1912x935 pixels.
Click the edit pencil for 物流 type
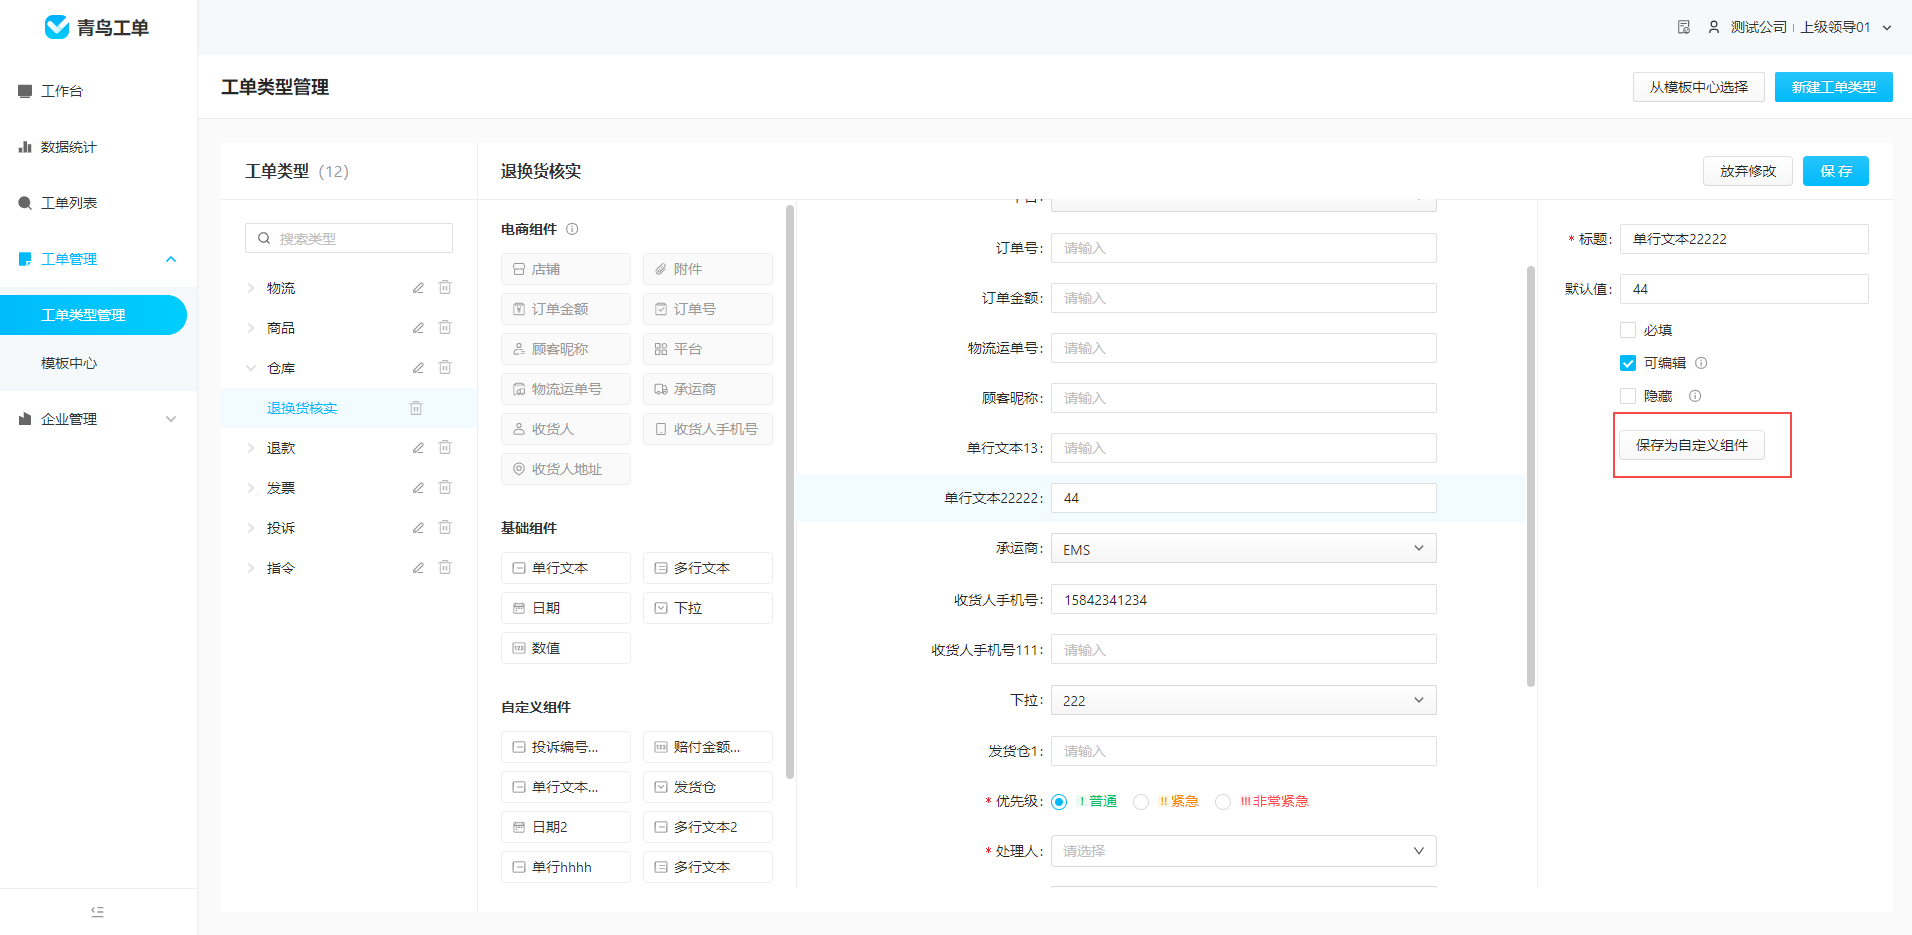click(x=418, y=288)
